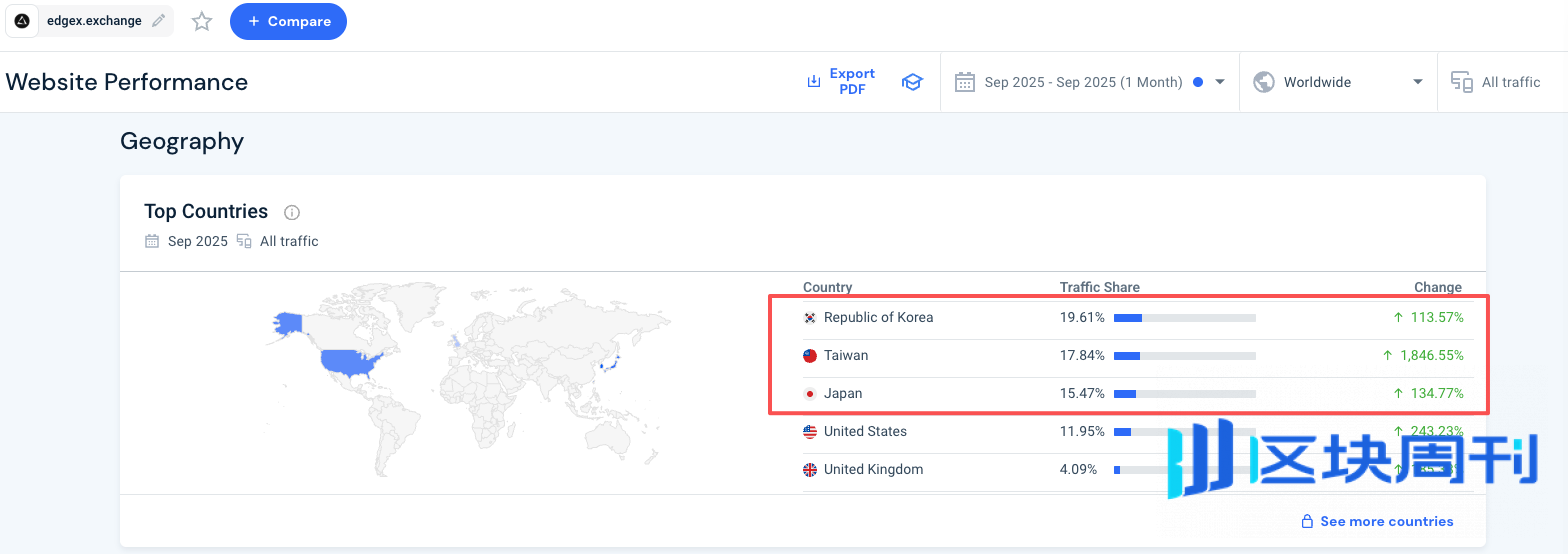Star edgex.exchange as a favorite
Image resolution: width=1568 pixels, height=554 pixels.
(202, 21)
